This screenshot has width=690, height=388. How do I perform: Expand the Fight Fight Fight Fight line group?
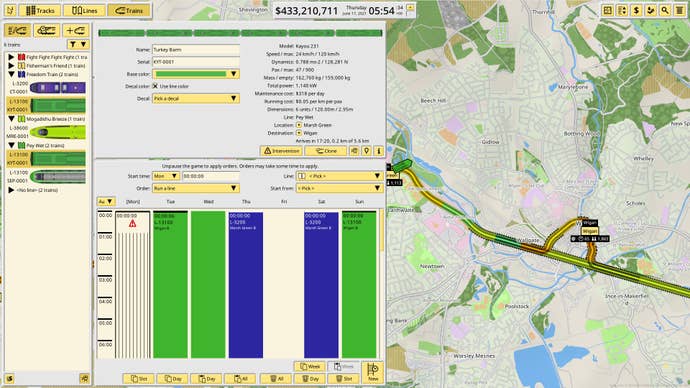(x=11, y=57)
